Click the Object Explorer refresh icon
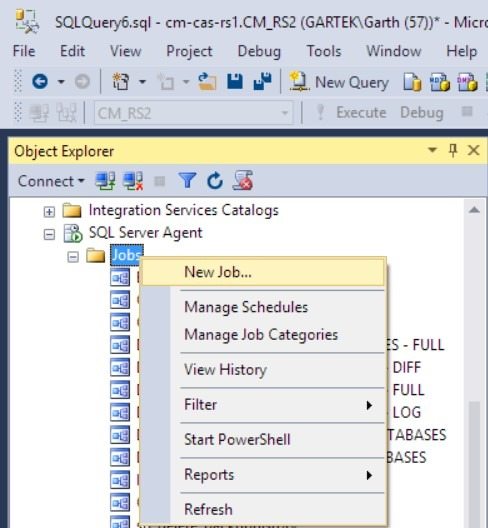 (215, 180)
